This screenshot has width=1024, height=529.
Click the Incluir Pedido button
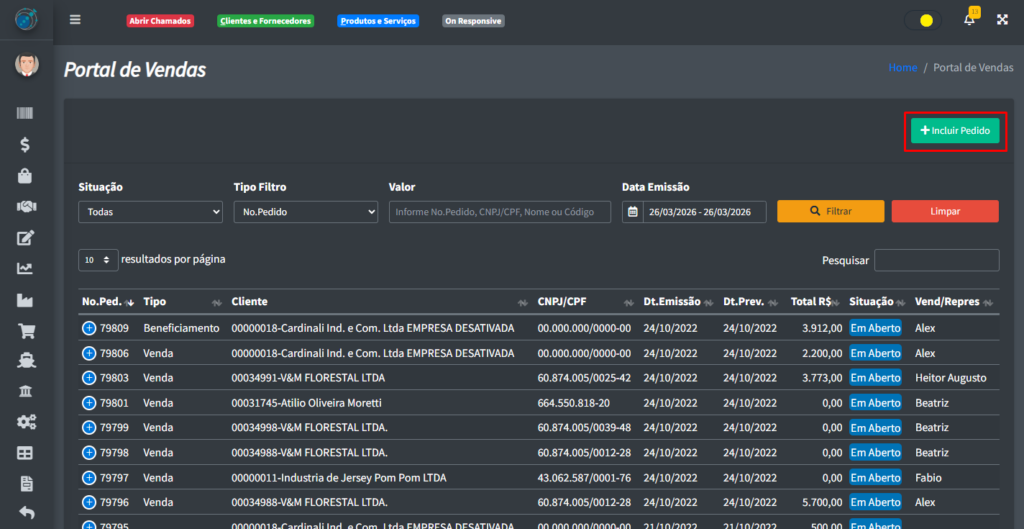point(955,131)
